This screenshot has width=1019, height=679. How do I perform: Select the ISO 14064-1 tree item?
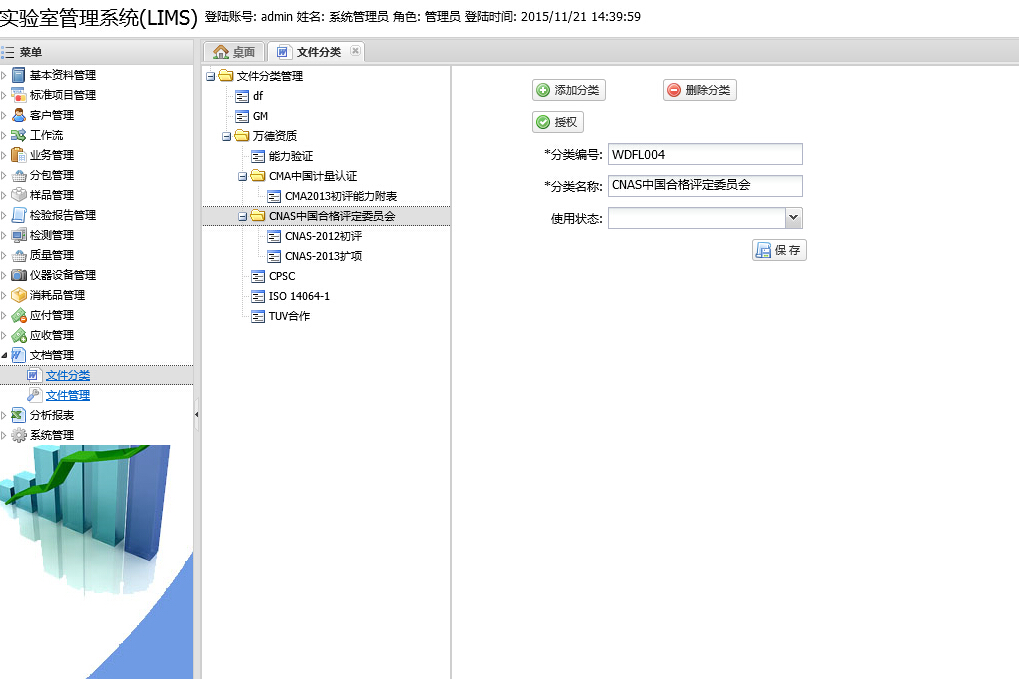[298, 296]
